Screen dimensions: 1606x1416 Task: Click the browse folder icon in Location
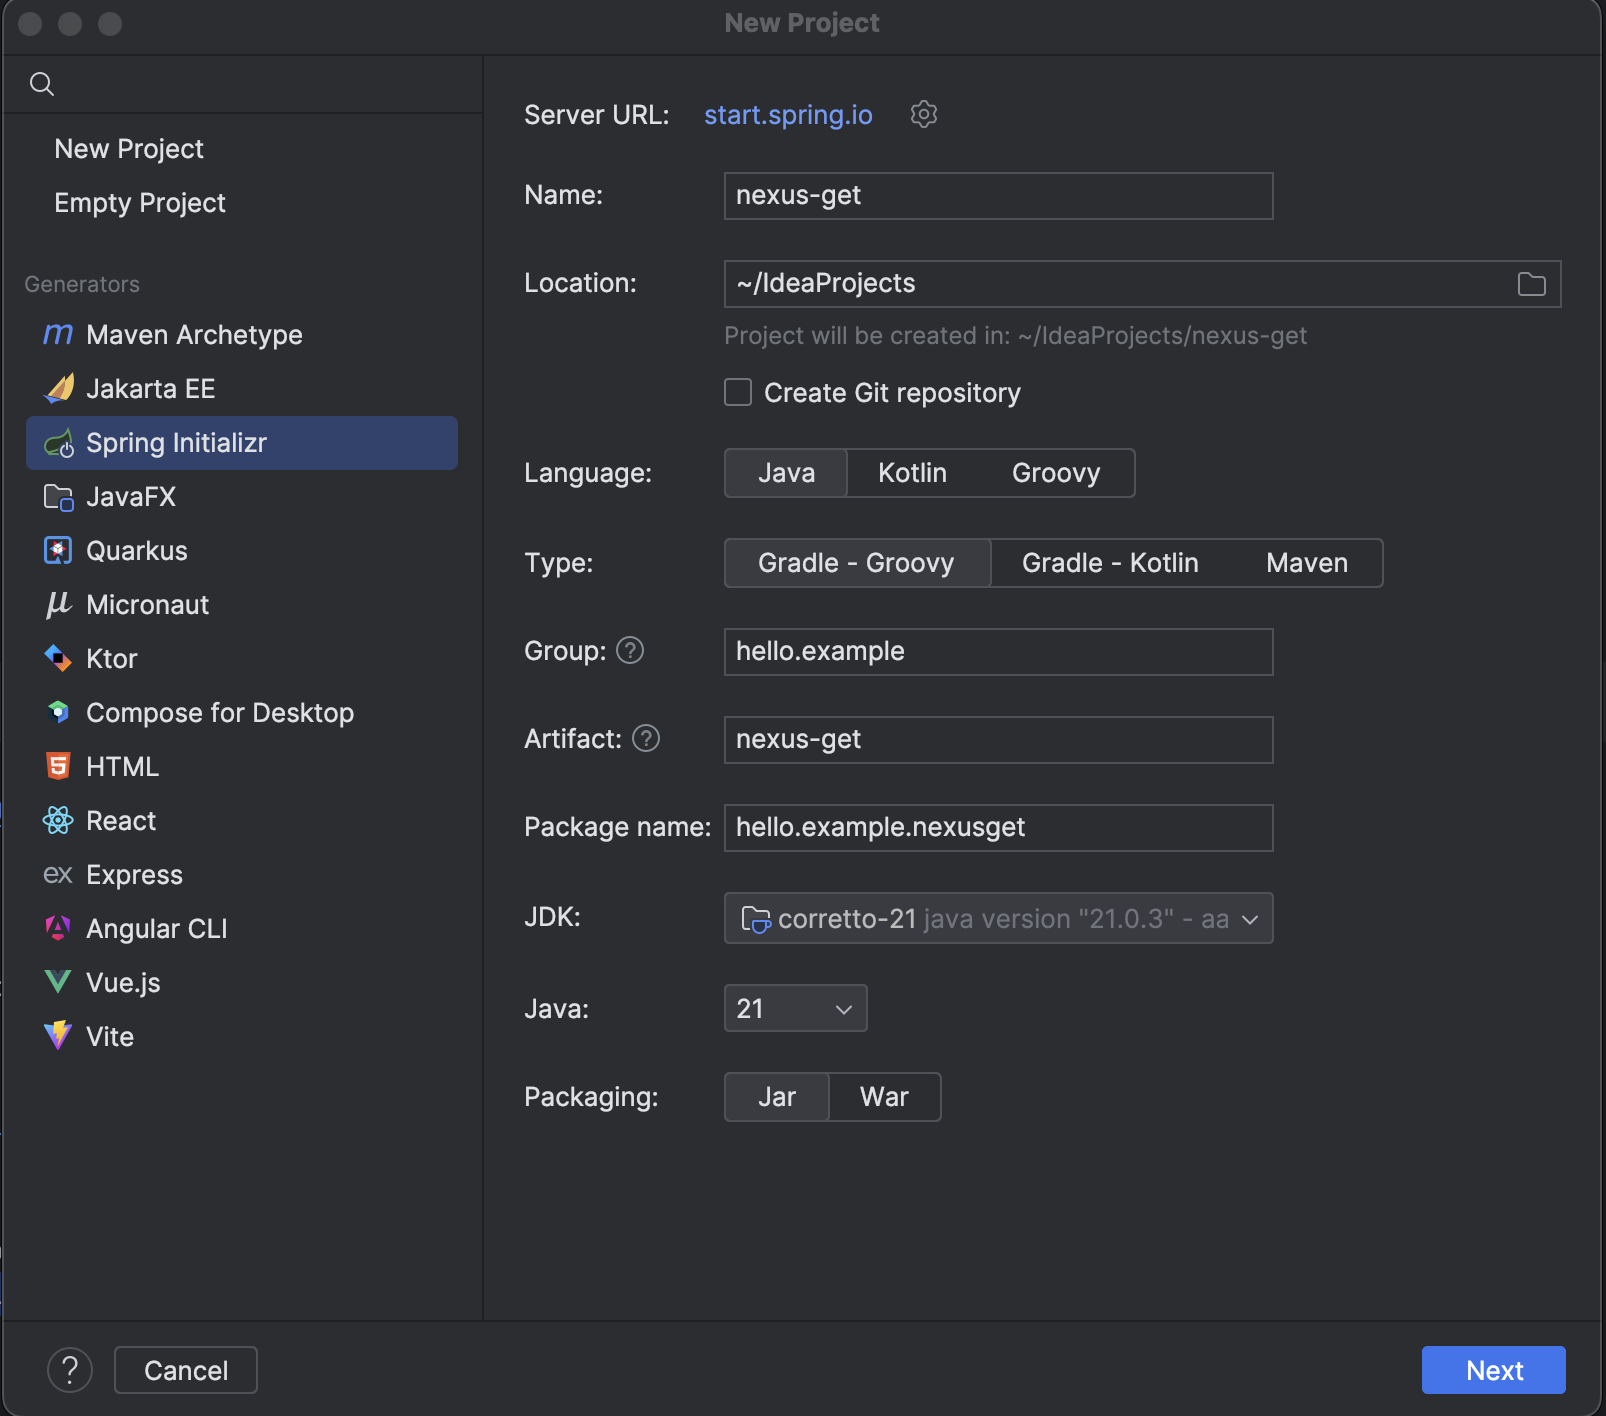pyautogui.click(x=1531, y=284)
